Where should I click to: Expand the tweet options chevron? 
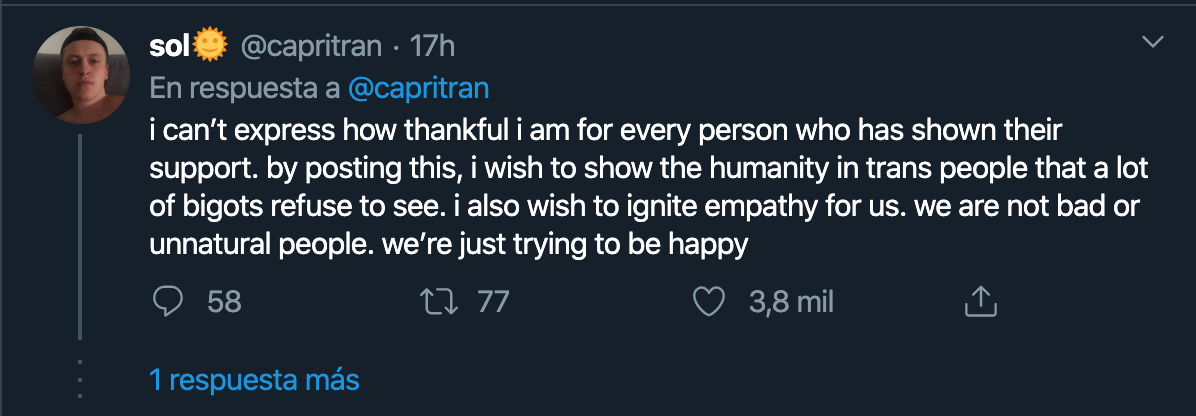[1153, 42]
